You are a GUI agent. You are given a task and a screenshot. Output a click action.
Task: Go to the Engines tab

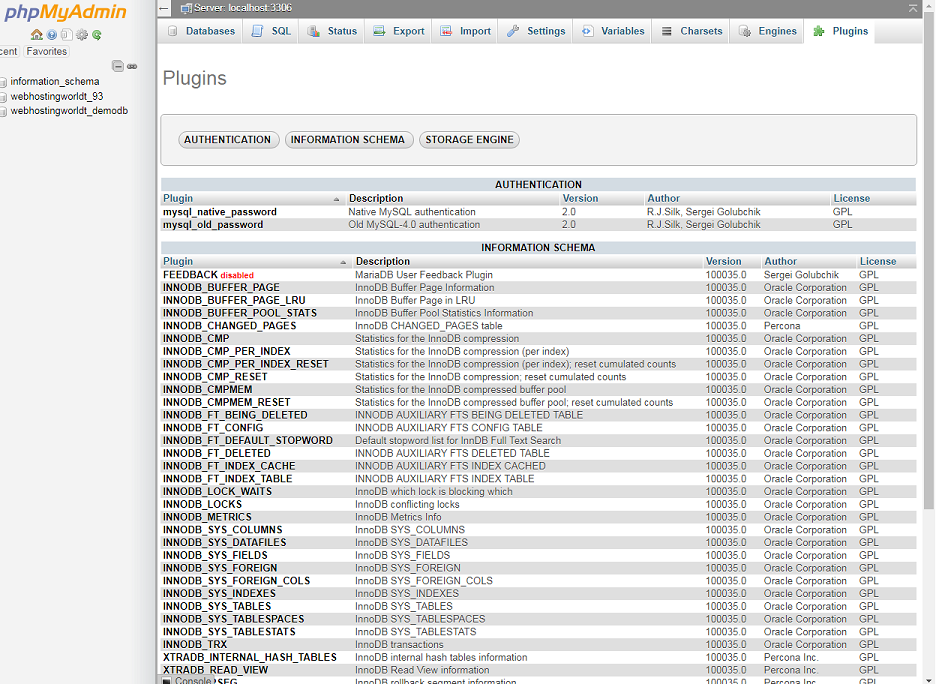coord(768,31)
